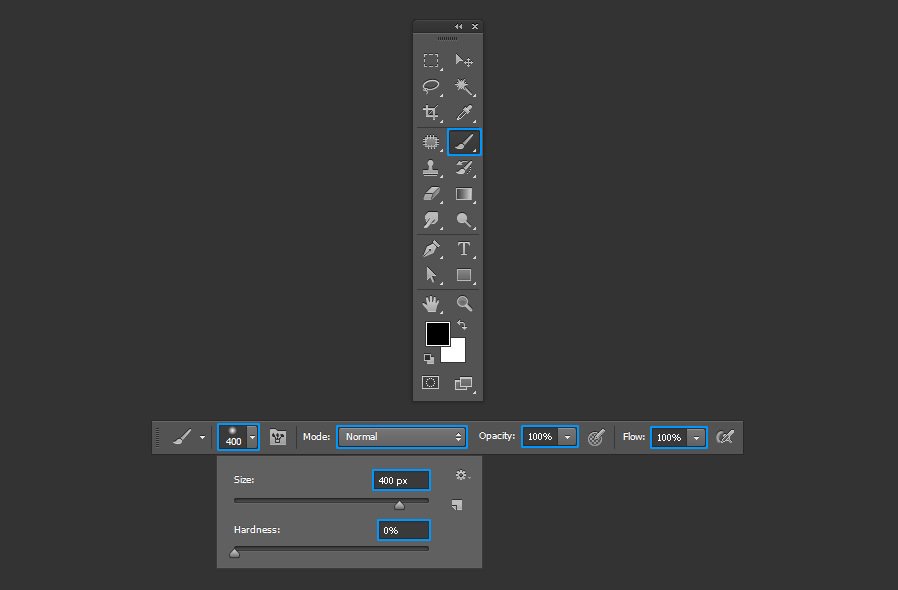The image size is (898, 590).
Task: Select the Gradient tool
Action: (x=464, y=194)
